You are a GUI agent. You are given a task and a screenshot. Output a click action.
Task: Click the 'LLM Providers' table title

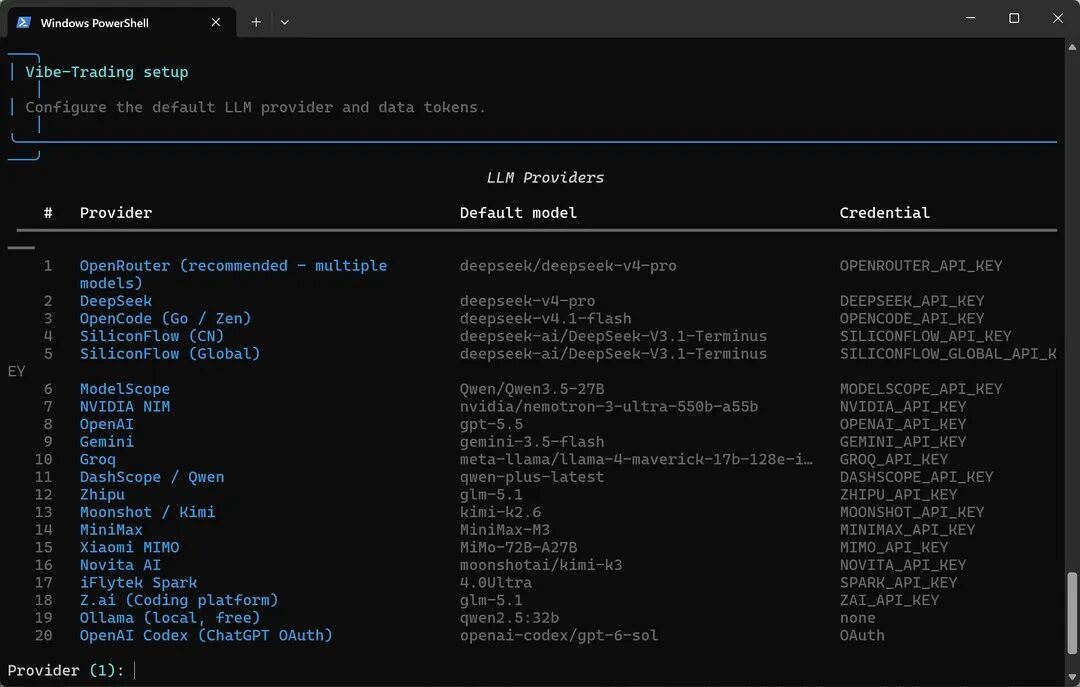545,177
